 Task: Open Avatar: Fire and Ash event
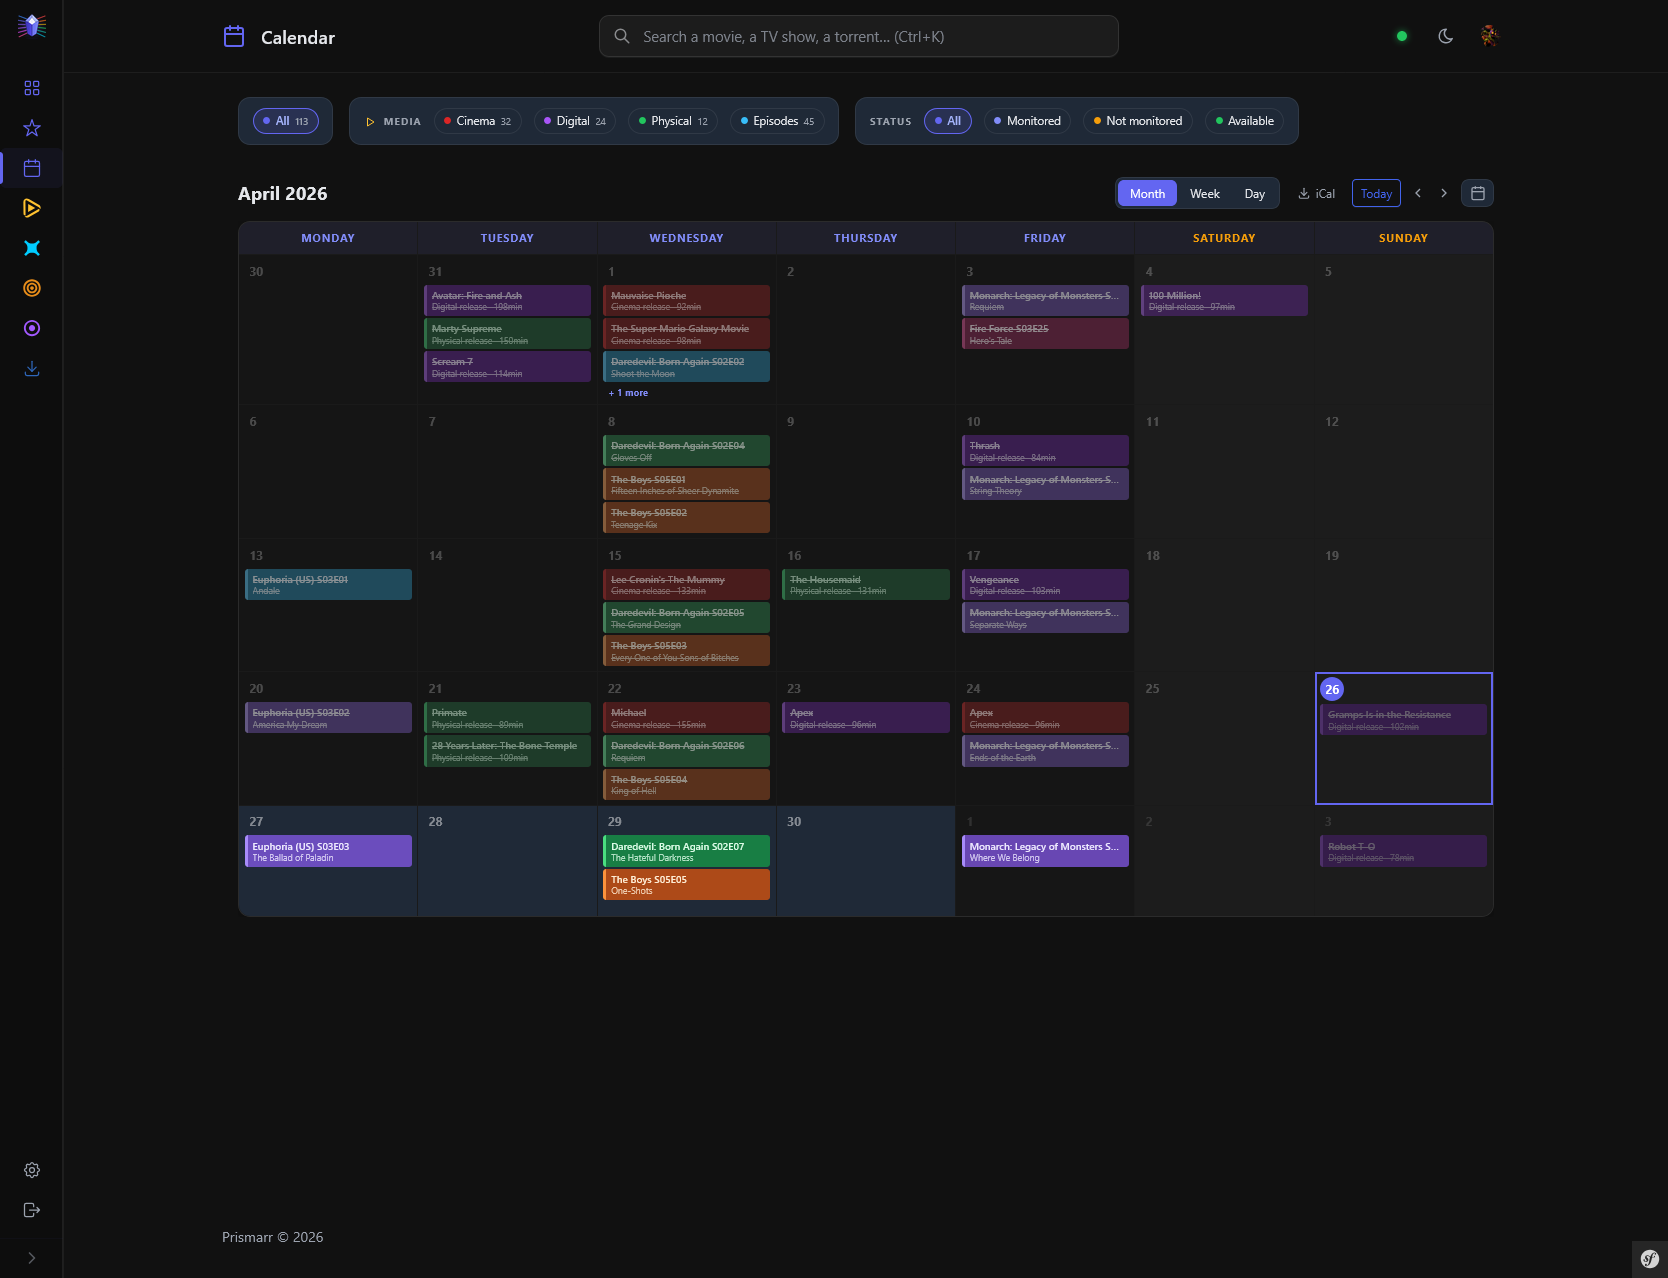507,301
